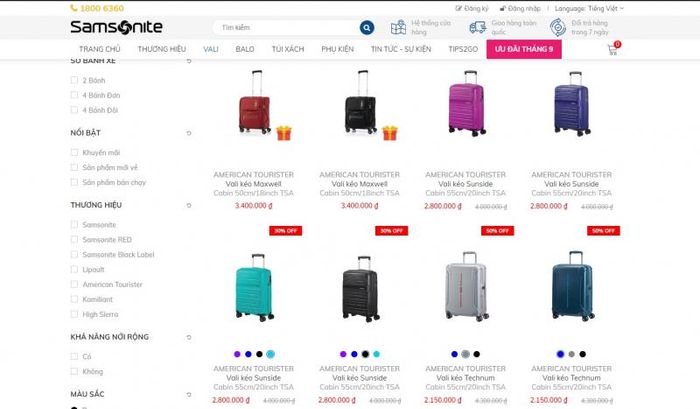700x409 pixels.
Task: Check the 2 Bánh wheel filter
Action: 74,80
